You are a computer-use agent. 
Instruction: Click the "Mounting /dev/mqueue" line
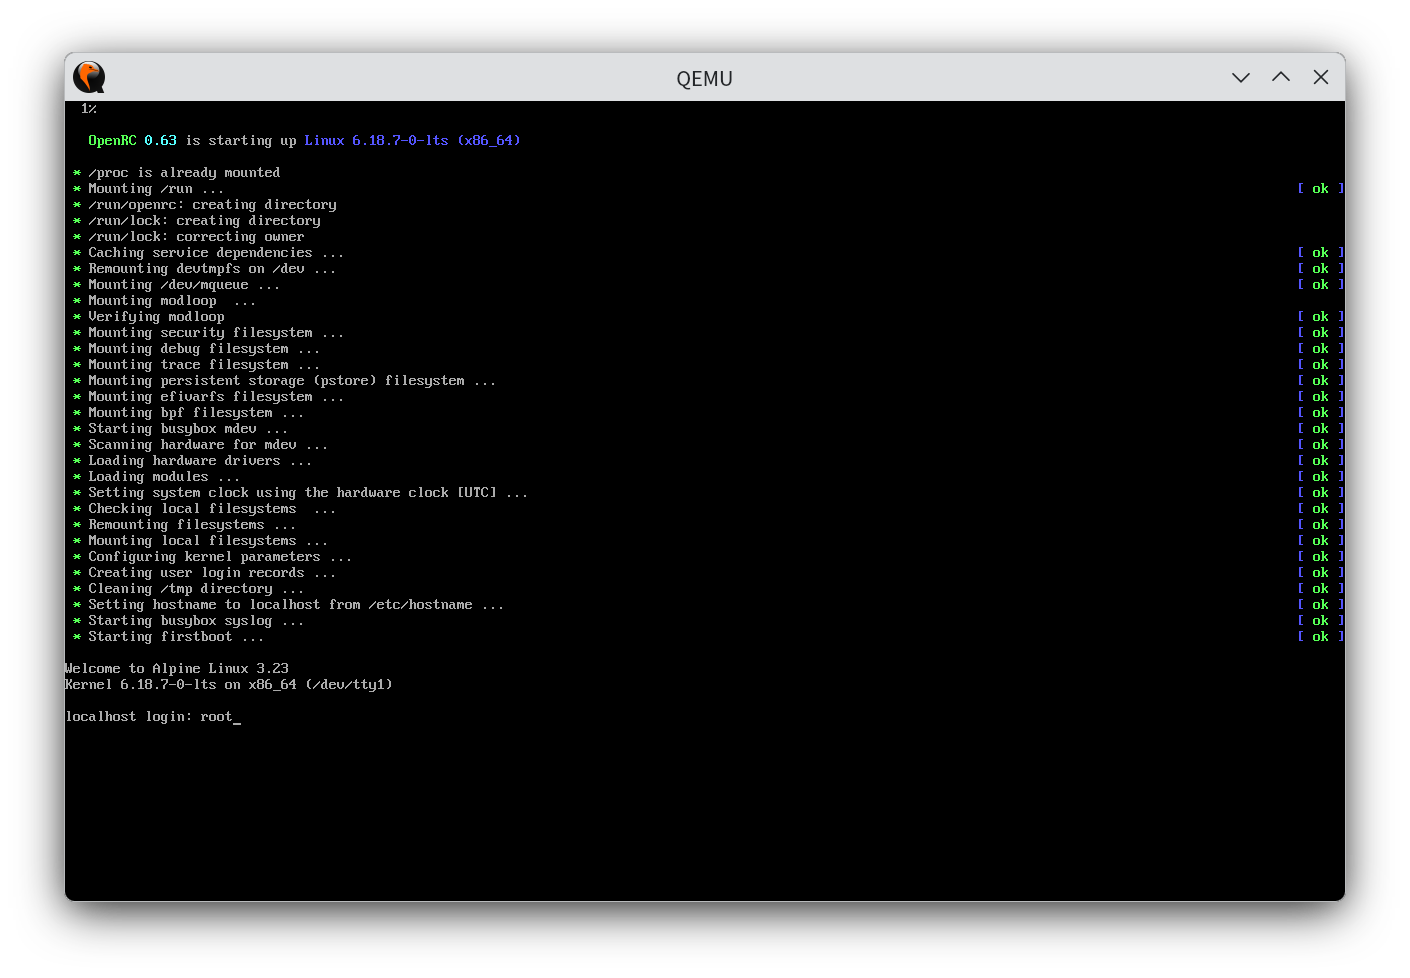coord(184,285)
